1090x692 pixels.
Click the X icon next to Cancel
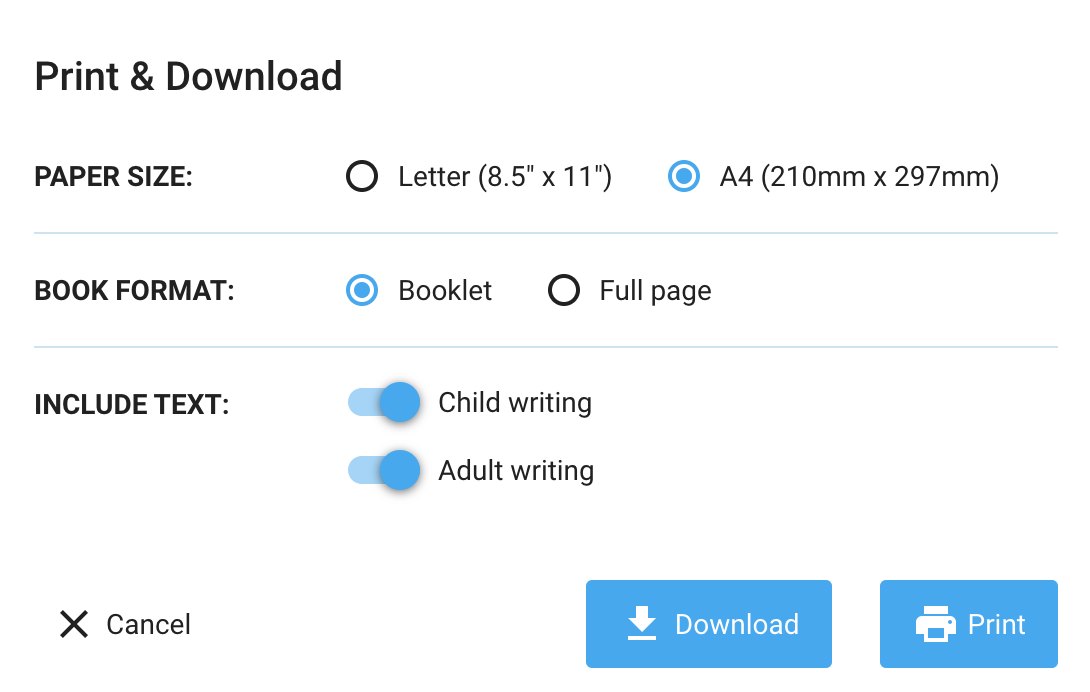pyautogui.click(x=74, y=624)
